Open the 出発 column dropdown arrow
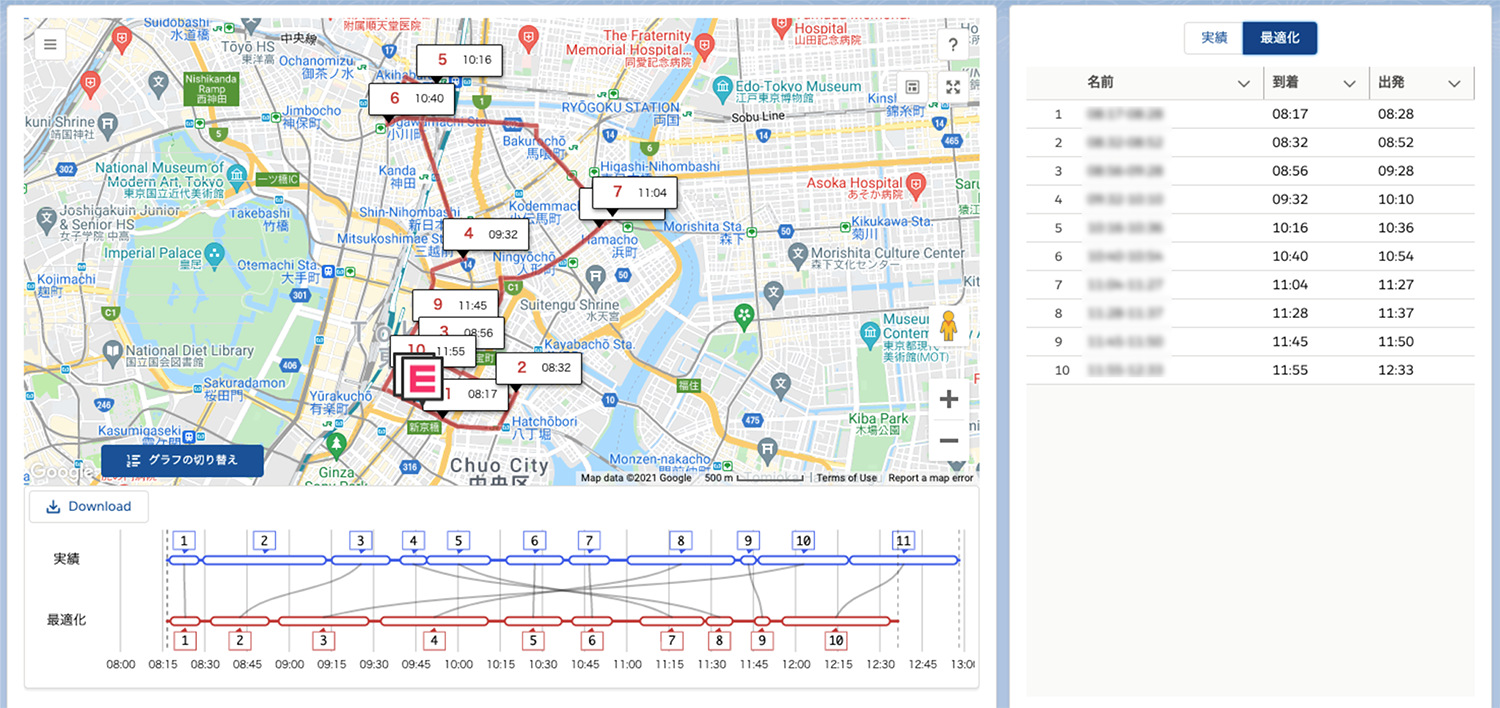This screenshot has height=708, width=1500. click(1454, 84)
